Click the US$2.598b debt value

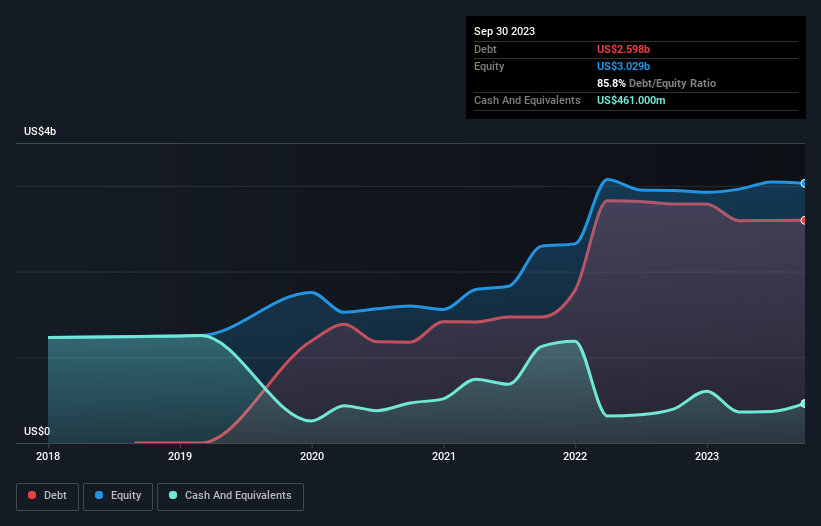623,49
